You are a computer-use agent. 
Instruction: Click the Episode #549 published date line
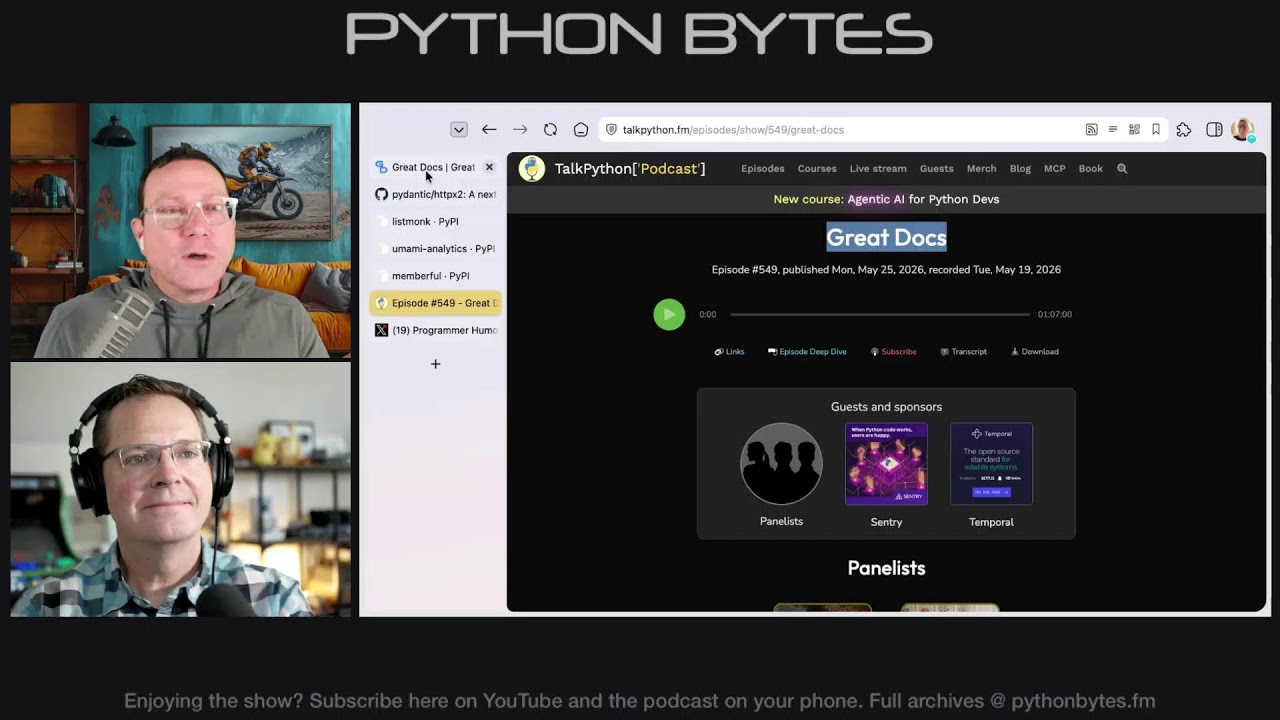pos(886,270)
